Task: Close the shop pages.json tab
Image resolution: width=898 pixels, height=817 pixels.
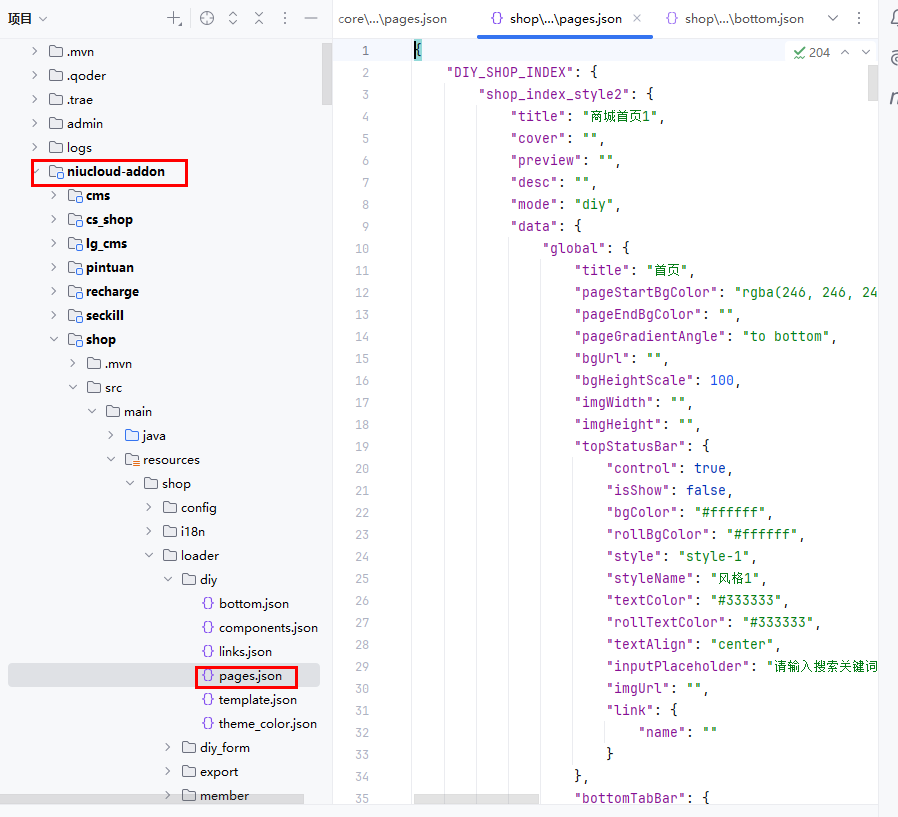Action: tap(638, 18)
